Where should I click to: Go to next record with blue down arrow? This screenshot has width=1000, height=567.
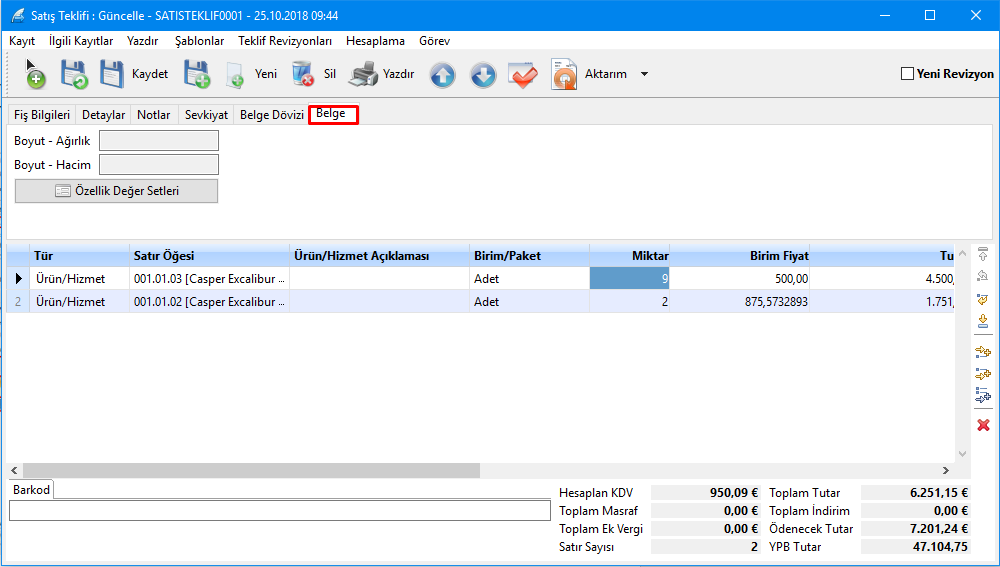pyautogui.click(x=483, y=75)
